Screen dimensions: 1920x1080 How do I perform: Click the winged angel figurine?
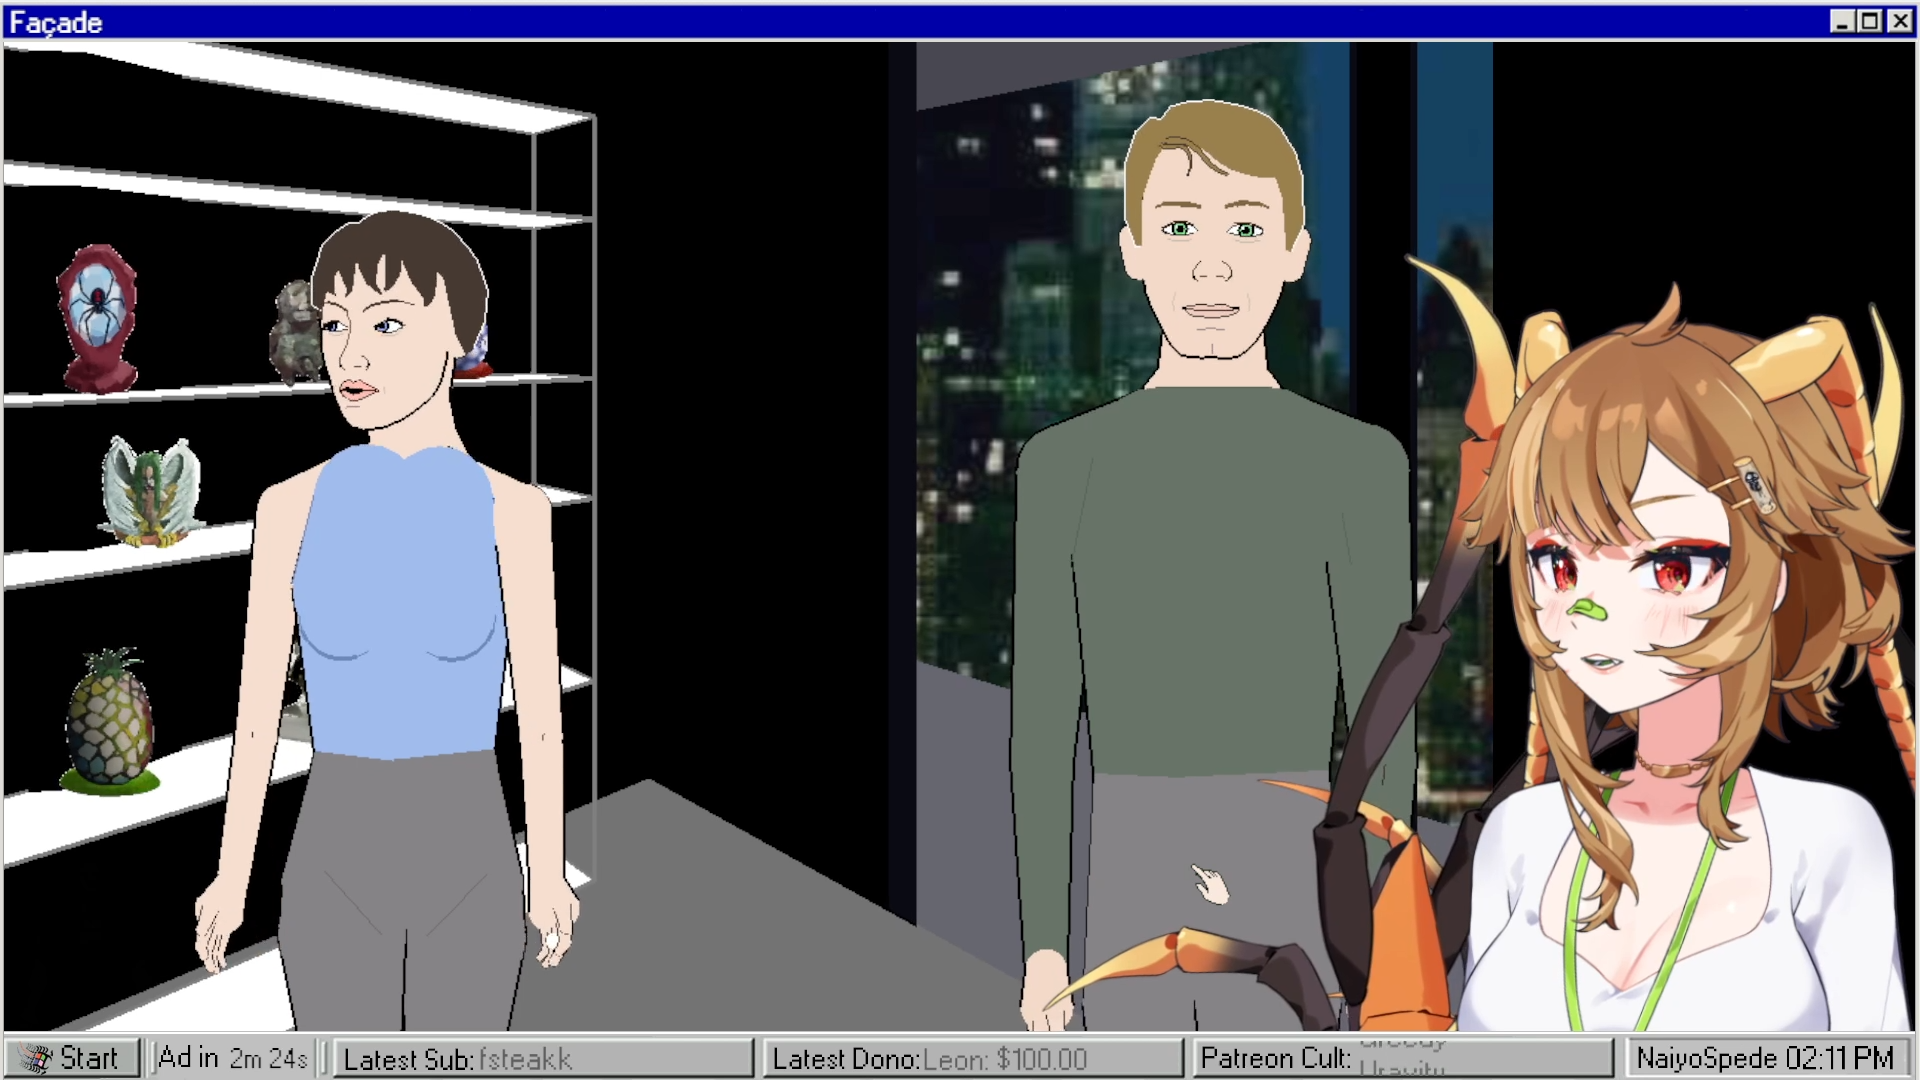[150, 492]
